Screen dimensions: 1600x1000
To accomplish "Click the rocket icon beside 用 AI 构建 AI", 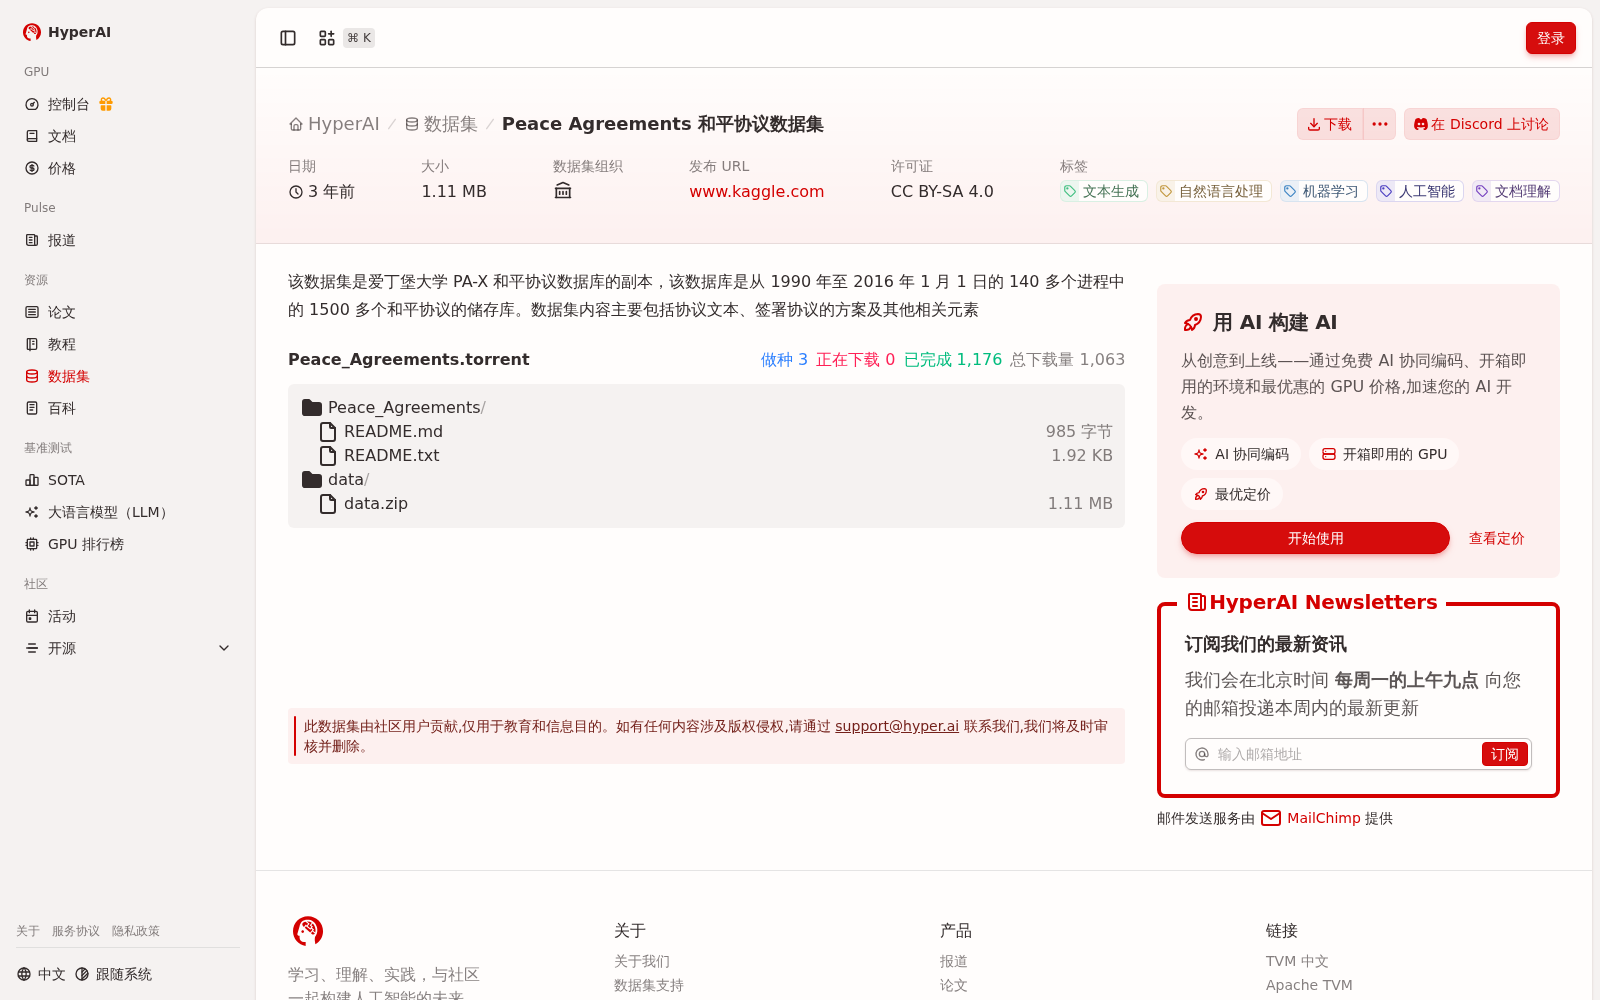I will 1193,322.
